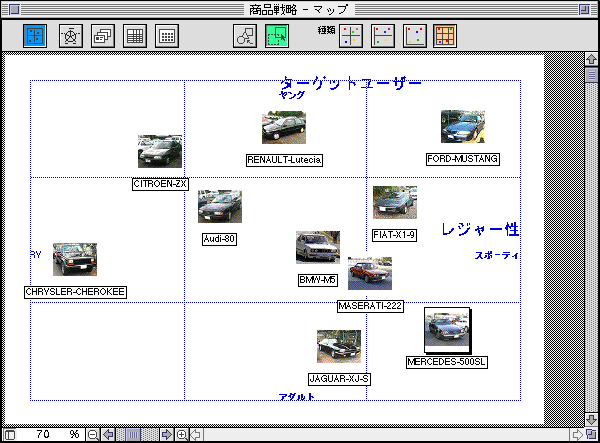
Task: Click the RV axis label
Action: pyautogui.click(x=36, y=254)
